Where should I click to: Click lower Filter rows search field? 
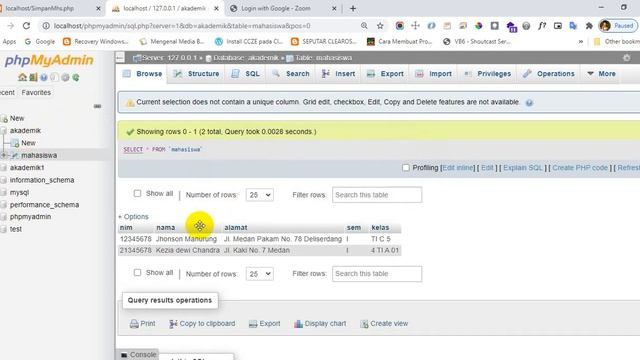[x=377, y=274]
